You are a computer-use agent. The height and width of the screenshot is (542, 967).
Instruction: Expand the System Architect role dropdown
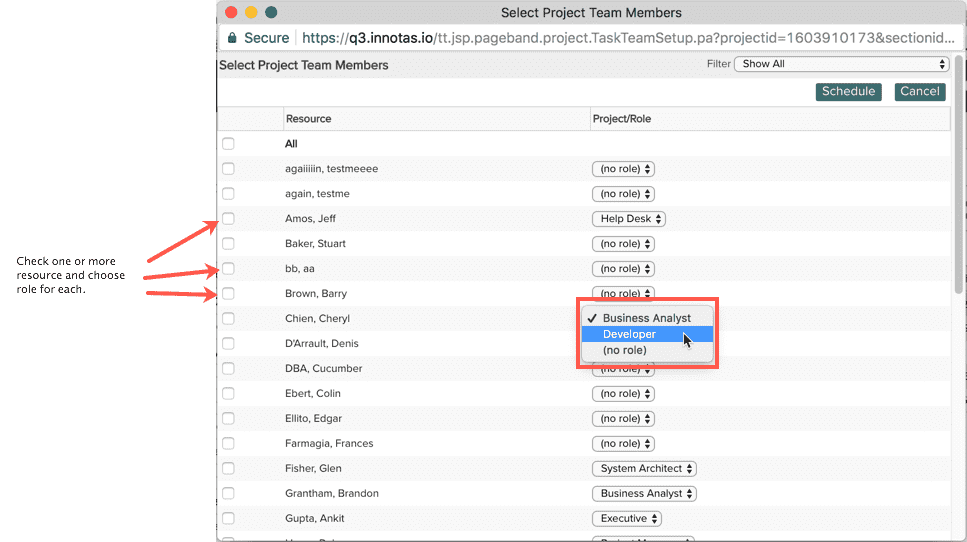point(644,469)
